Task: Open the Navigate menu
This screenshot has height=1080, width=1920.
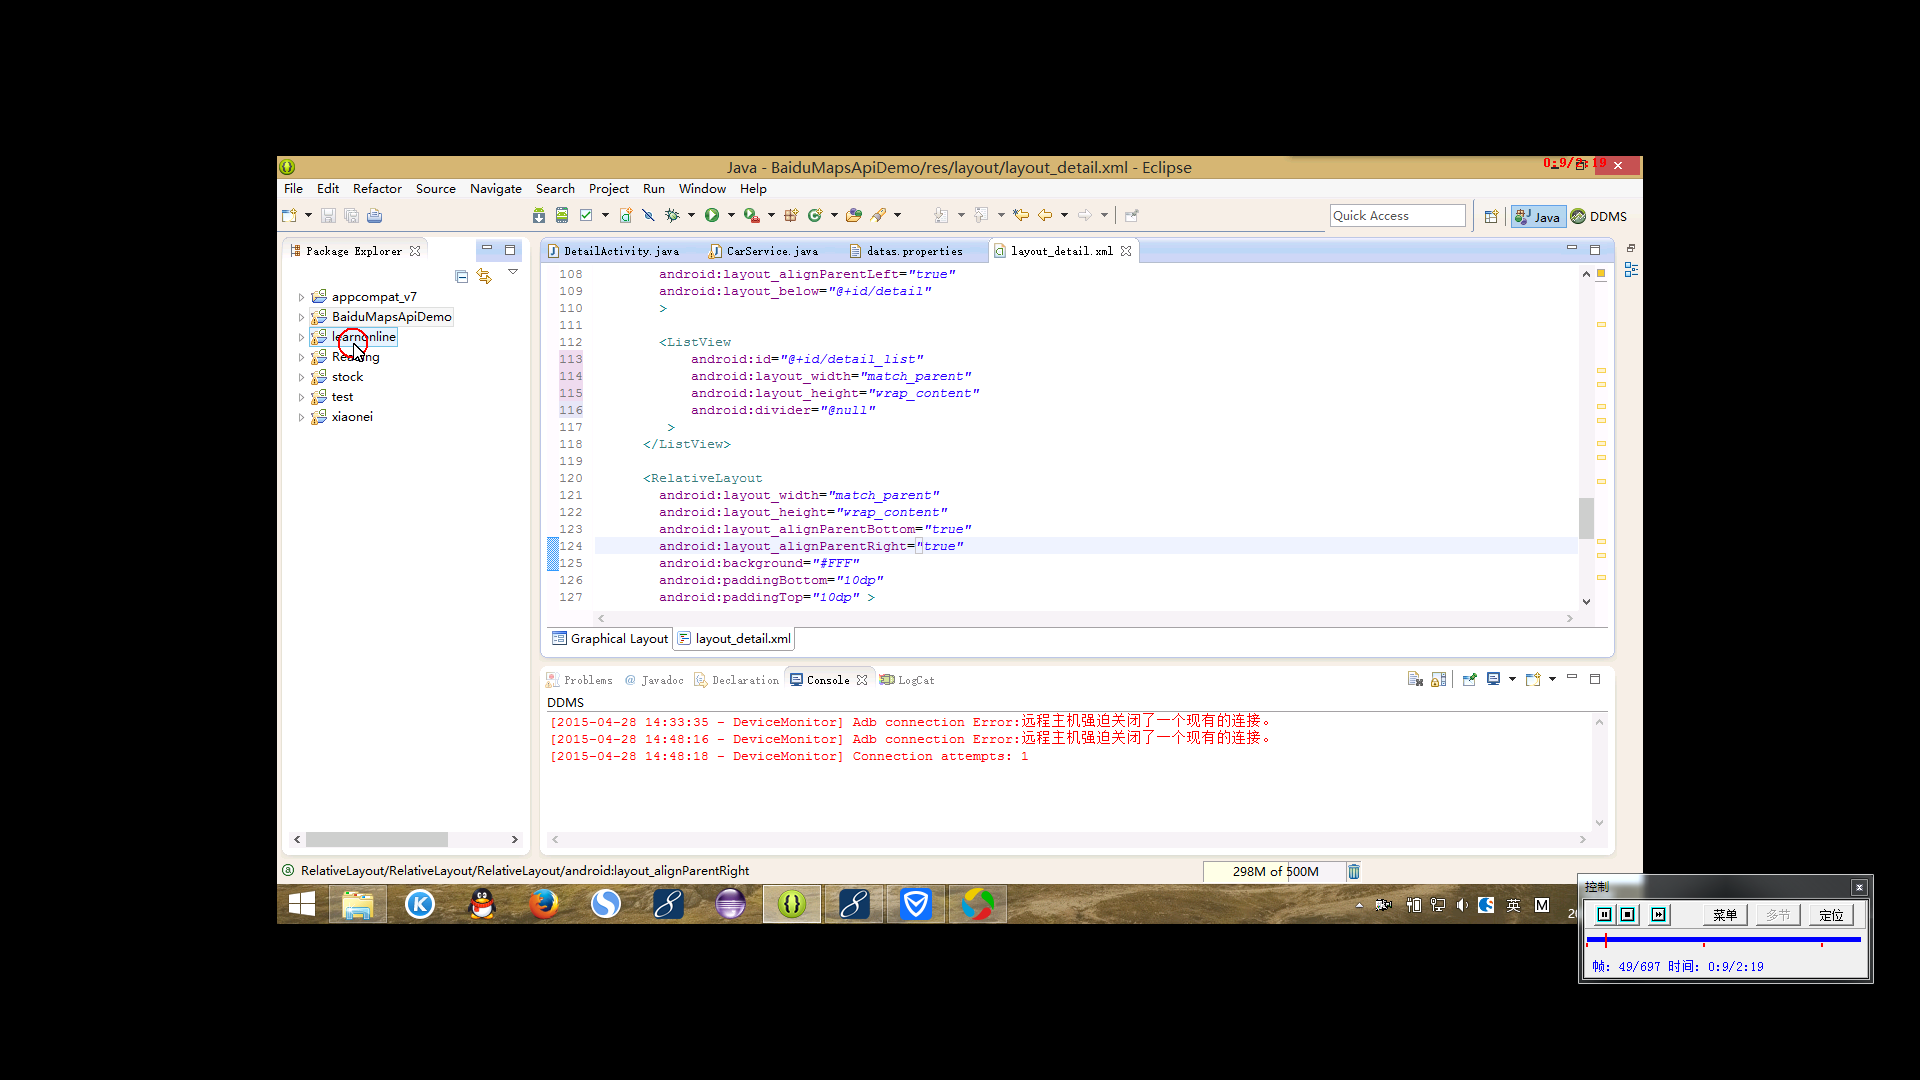Action: click(496, 188)
